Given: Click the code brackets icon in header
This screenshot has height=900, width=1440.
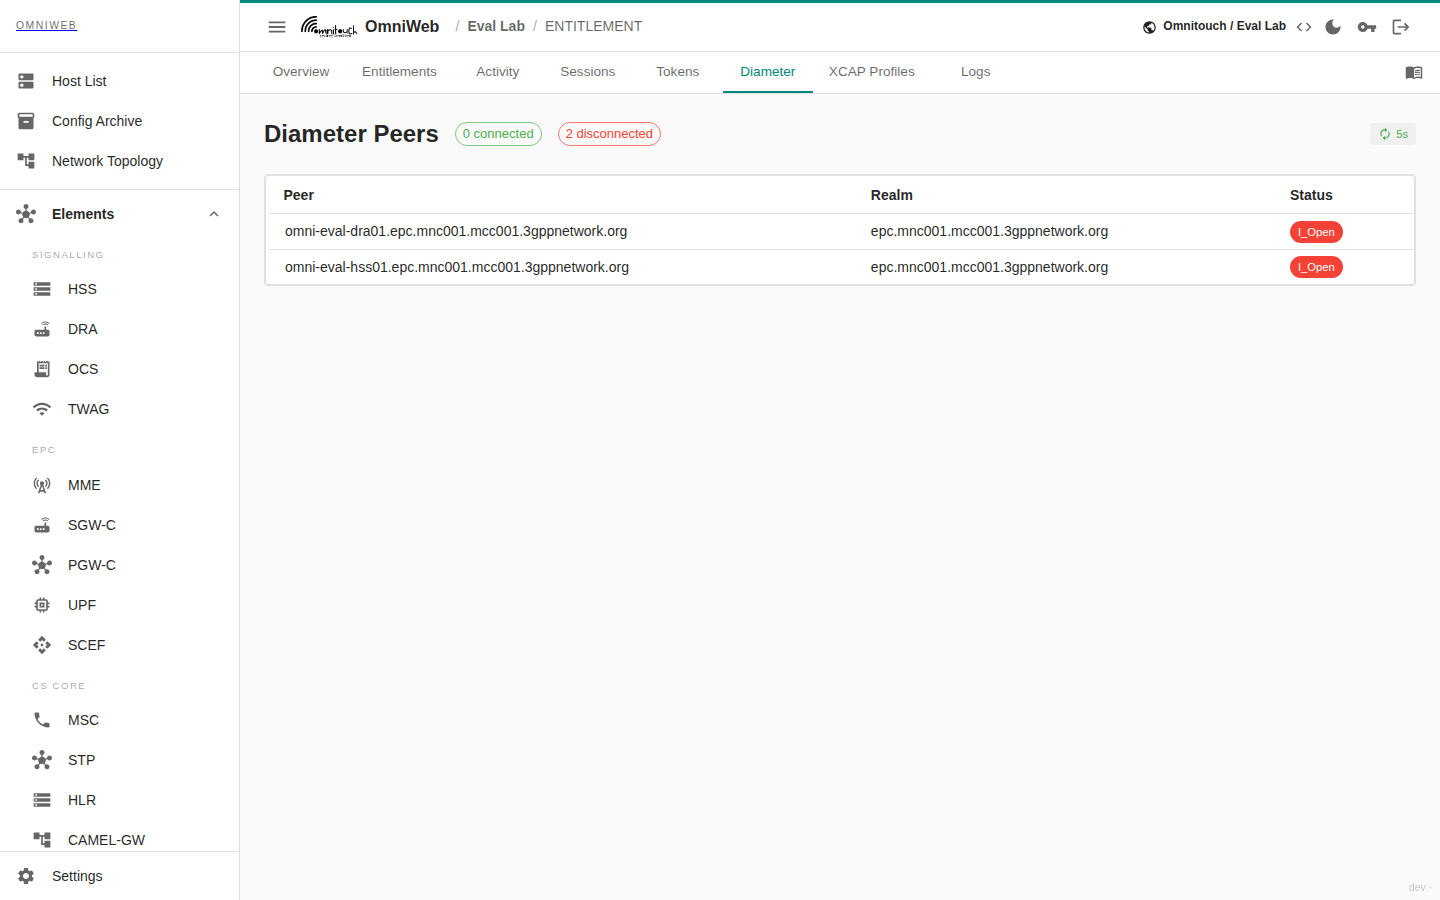Looking at the screenshot, I should click(1304, 27).
